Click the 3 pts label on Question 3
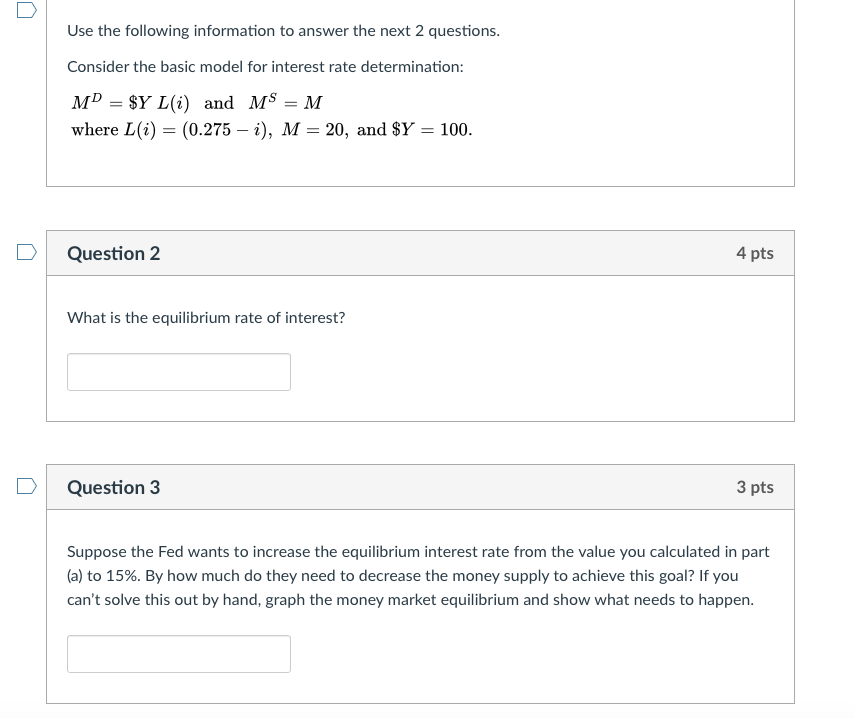Image resolution: width=855 pixels, height=718 pixels. point(755,487)
